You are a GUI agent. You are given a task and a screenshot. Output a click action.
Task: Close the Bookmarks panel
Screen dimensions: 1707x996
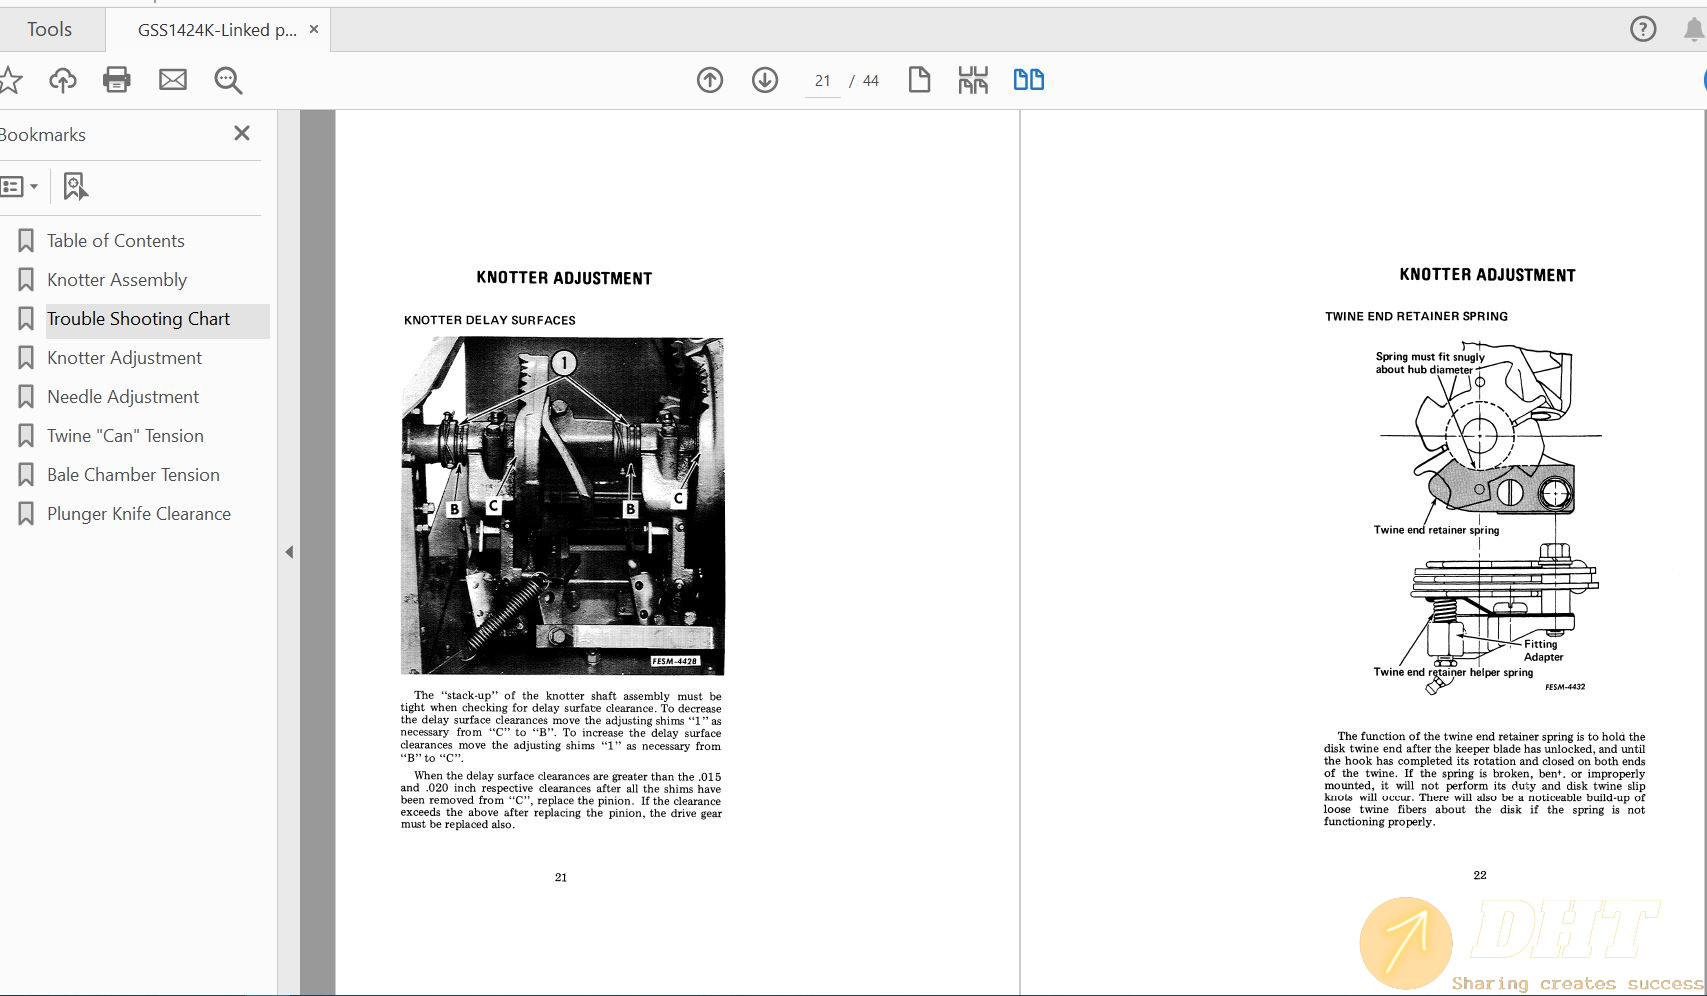pyautogui.click(x=241, y=134)
